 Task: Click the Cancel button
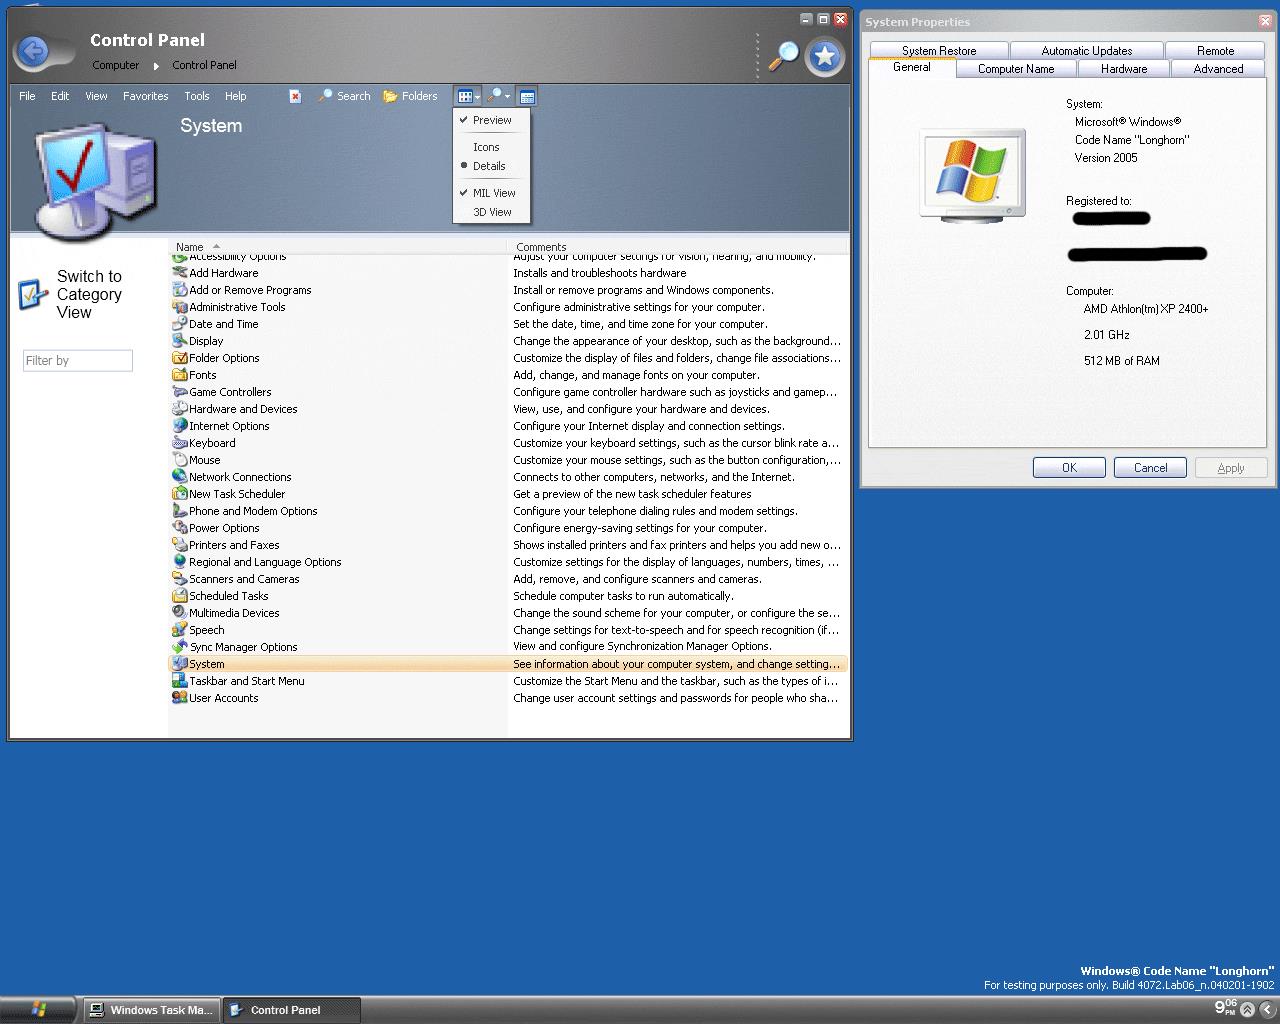1150,468
